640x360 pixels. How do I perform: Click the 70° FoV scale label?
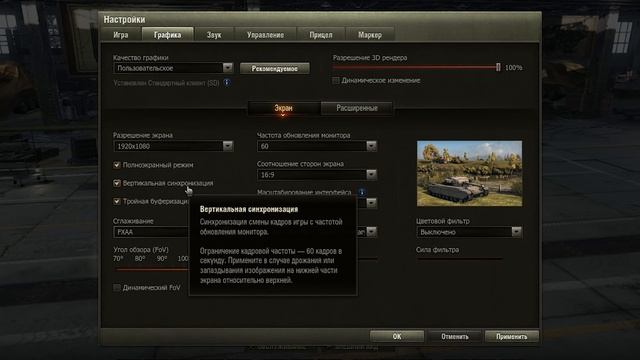click(118, 259)
